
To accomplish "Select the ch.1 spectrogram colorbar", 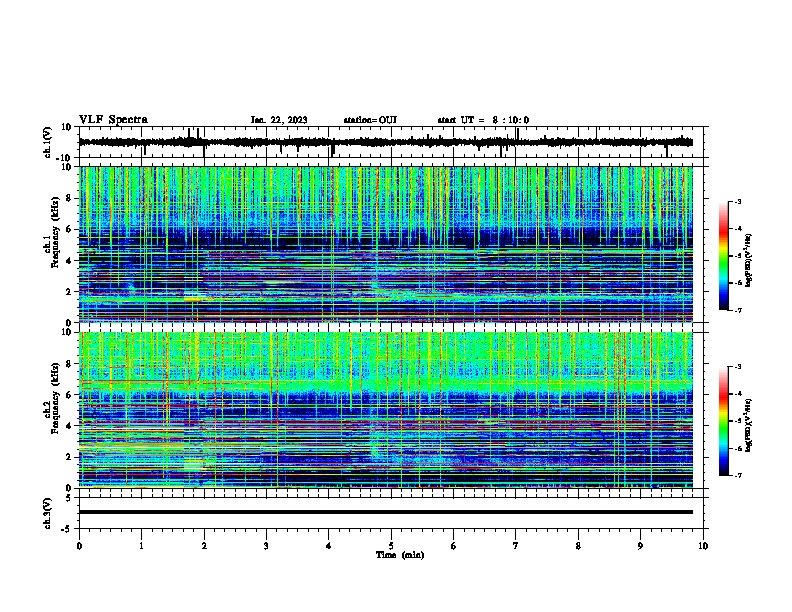I will point(723,256).
